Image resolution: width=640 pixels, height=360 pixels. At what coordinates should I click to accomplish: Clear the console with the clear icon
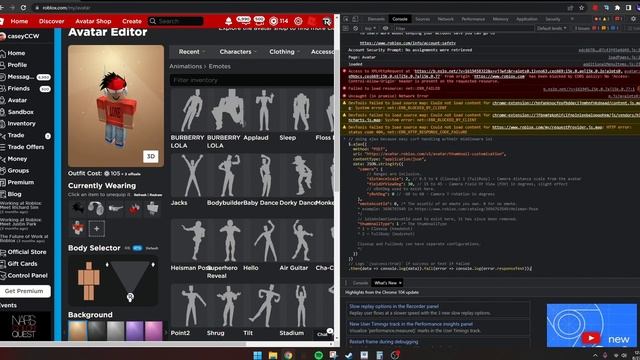[x=356, y=28]
